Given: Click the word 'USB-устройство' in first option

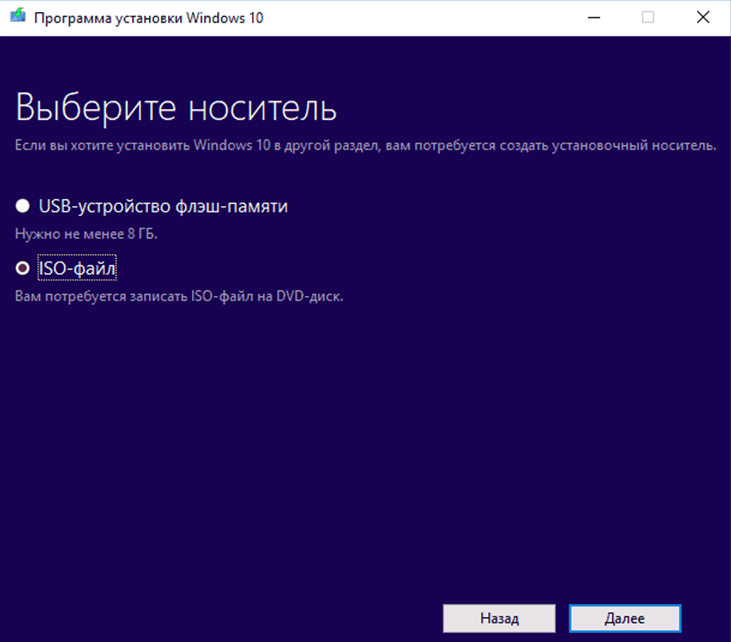Looking at the screenshot, I should (x=94, y=206).
